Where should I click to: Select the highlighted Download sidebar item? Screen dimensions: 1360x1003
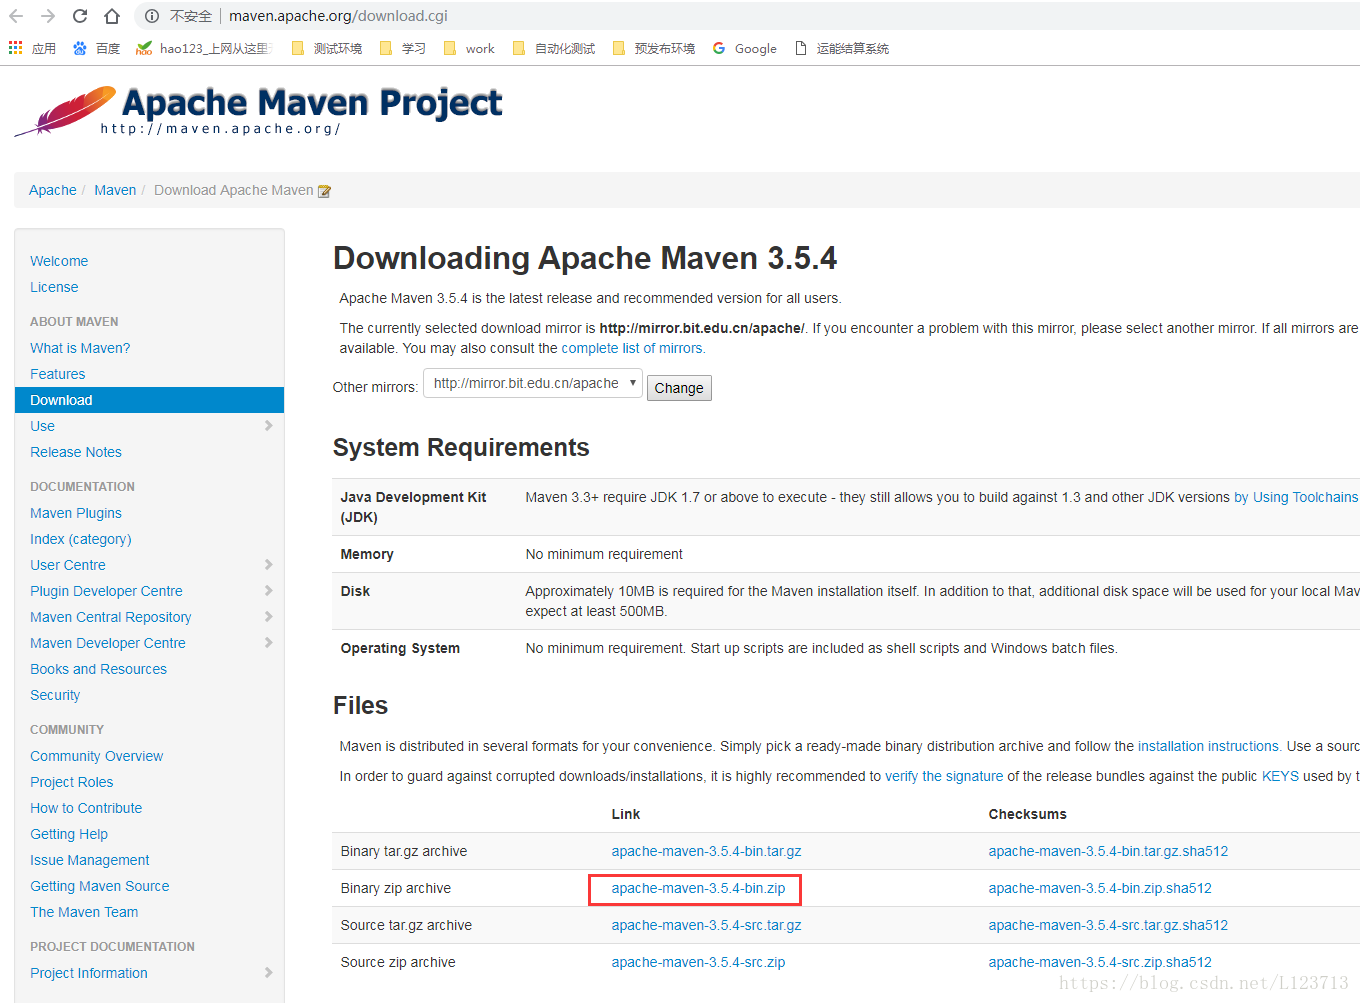[x=150, y=400]
